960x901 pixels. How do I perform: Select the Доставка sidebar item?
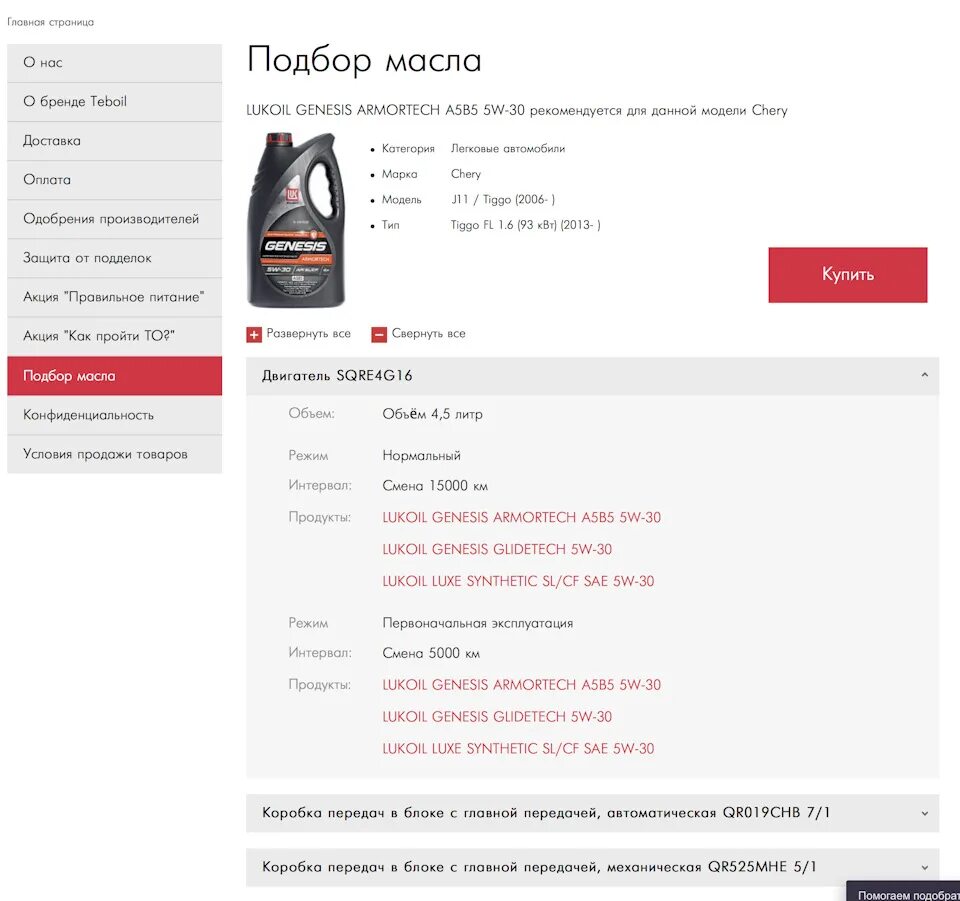point(114,141)
